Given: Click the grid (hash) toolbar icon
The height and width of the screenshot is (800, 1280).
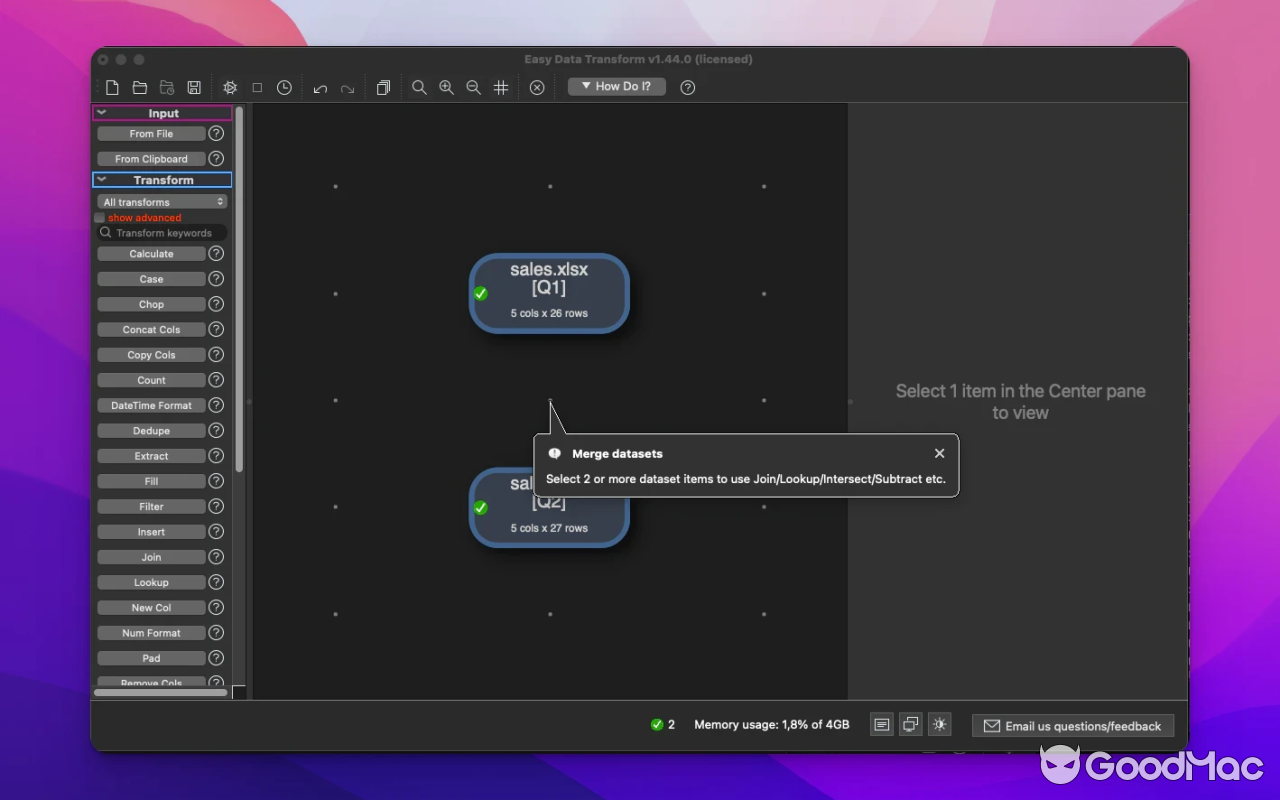Looking at the screenshot, I should pyautogui.click(x=501, y=88).
